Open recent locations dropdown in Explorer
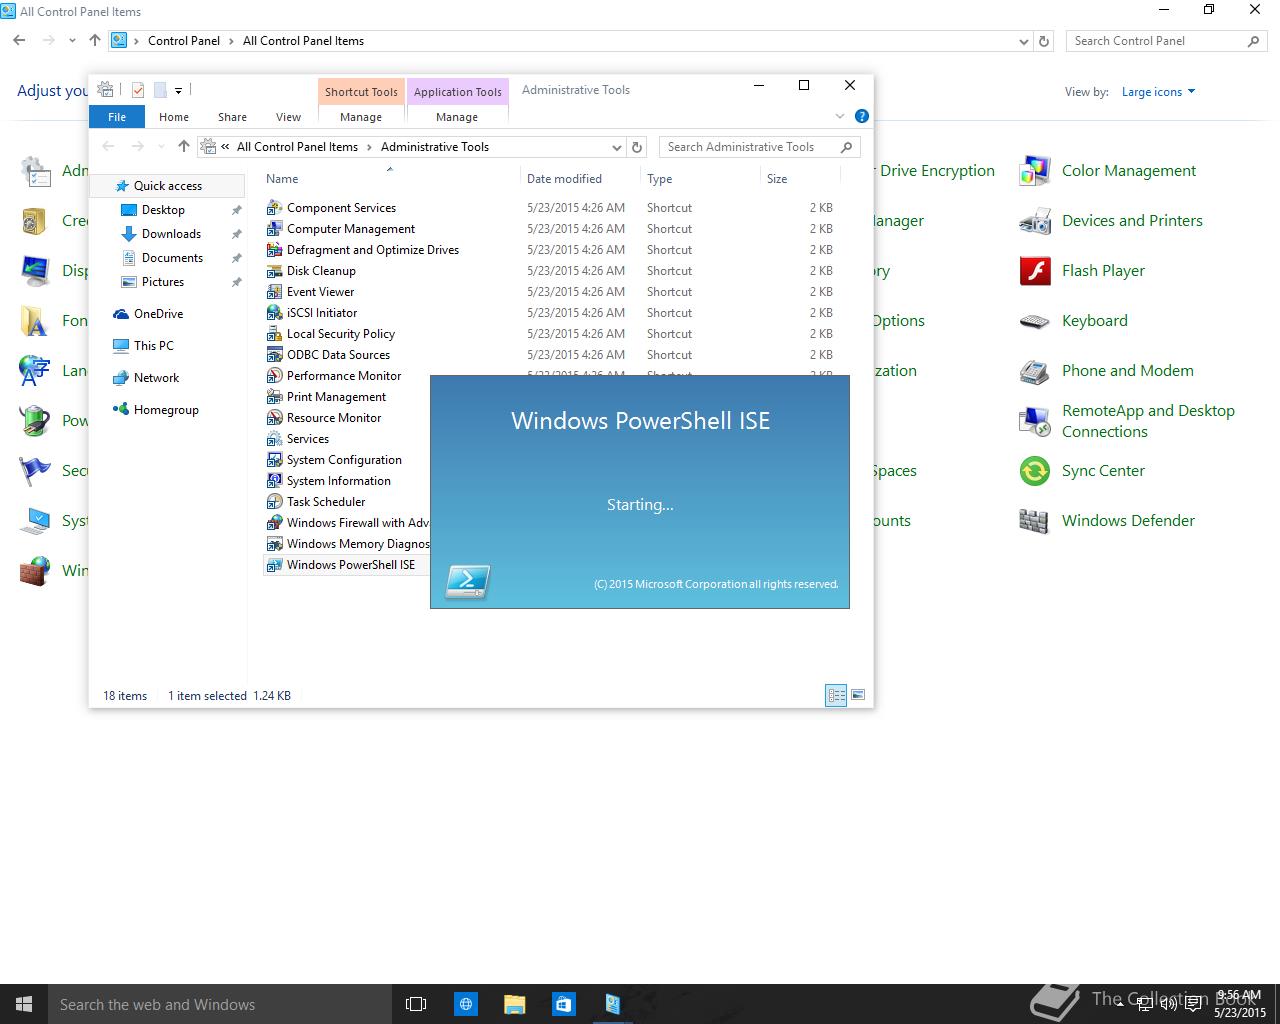 (x=161, y=147)
